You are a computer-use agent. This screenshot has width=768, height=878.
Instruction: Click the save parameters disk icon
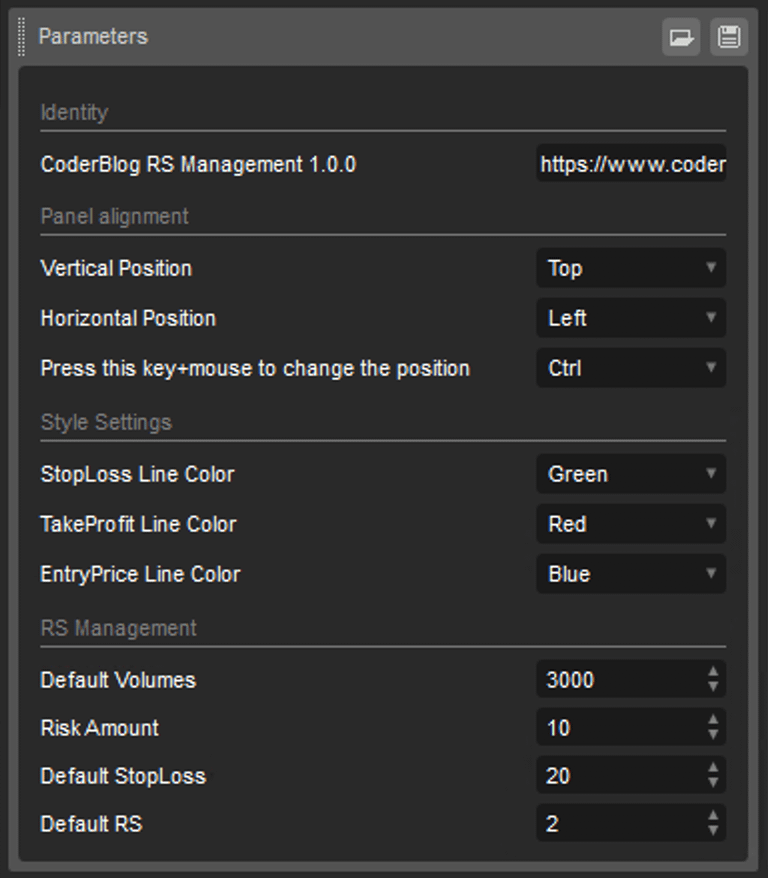tap(729, 37)
